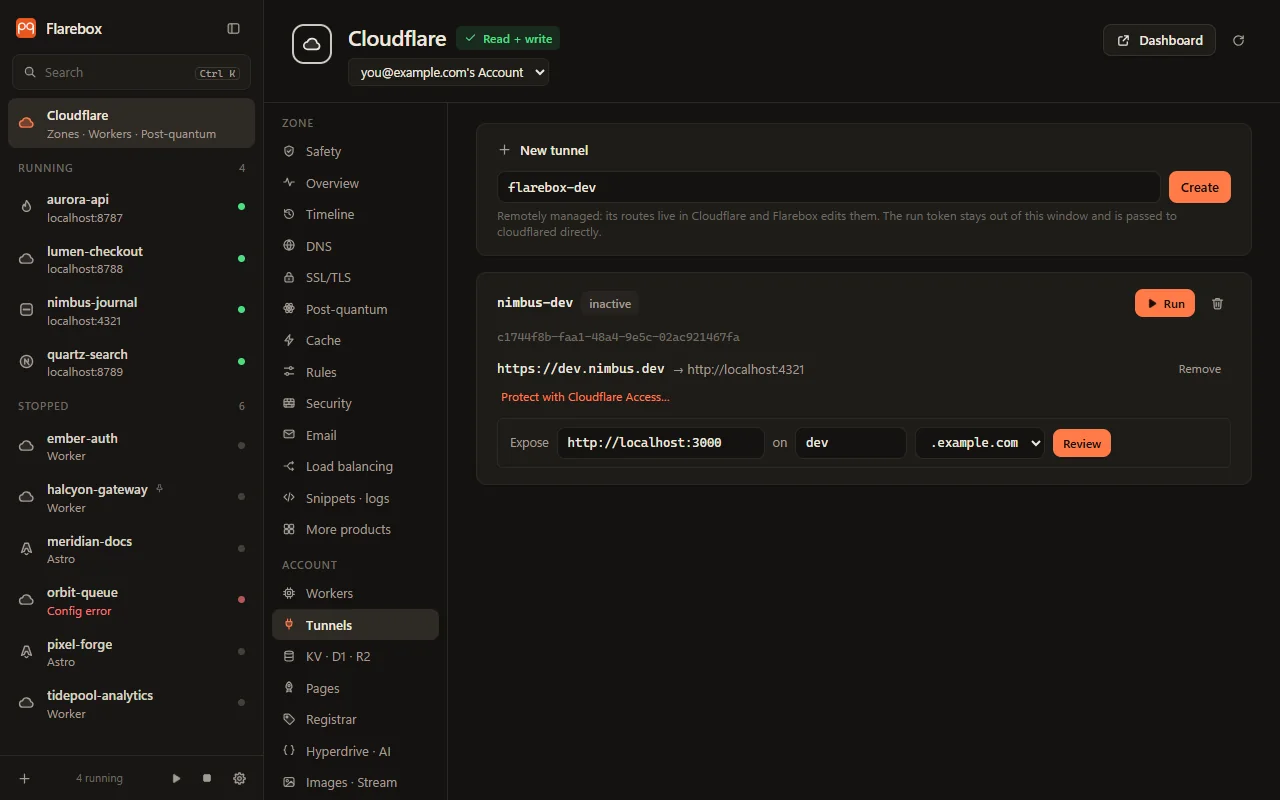Start all projects with the bottom play icon
Image resolution: width=1280 pixels, height=800 pixels.
(x=177, y=778)
